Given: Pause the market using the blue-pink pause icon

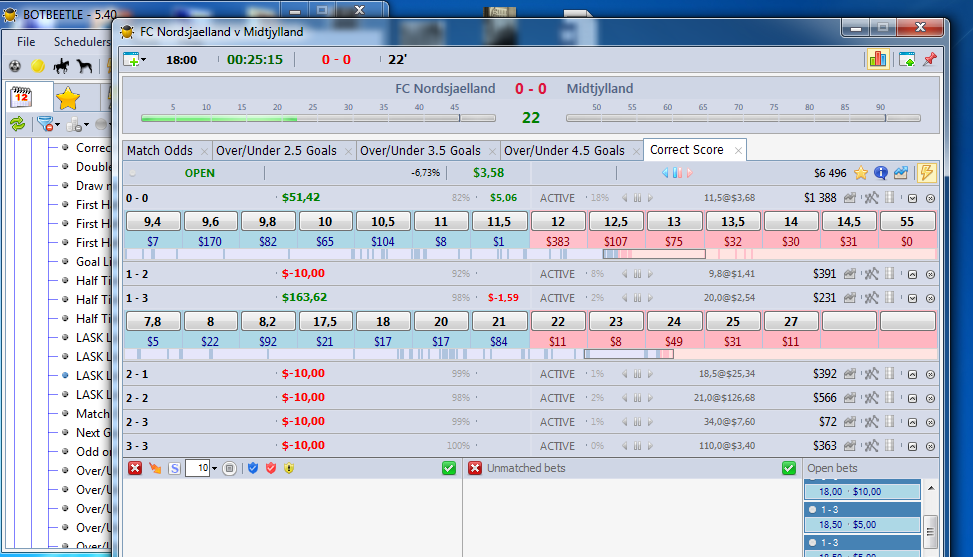Looking at the screenshot, I should (x=677, y=173).
